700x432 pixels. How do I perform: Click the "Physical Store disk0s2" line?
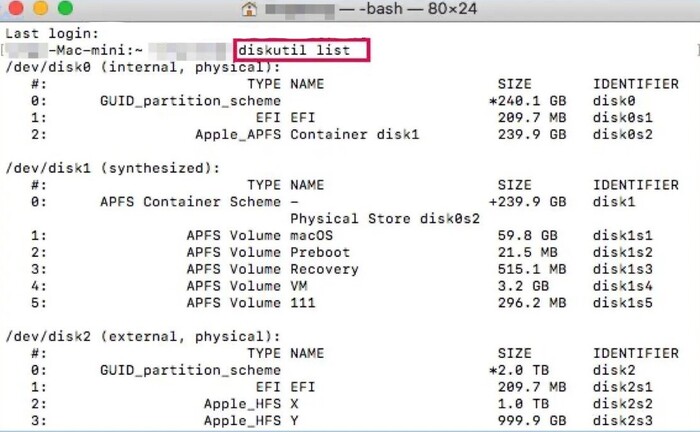385,218
